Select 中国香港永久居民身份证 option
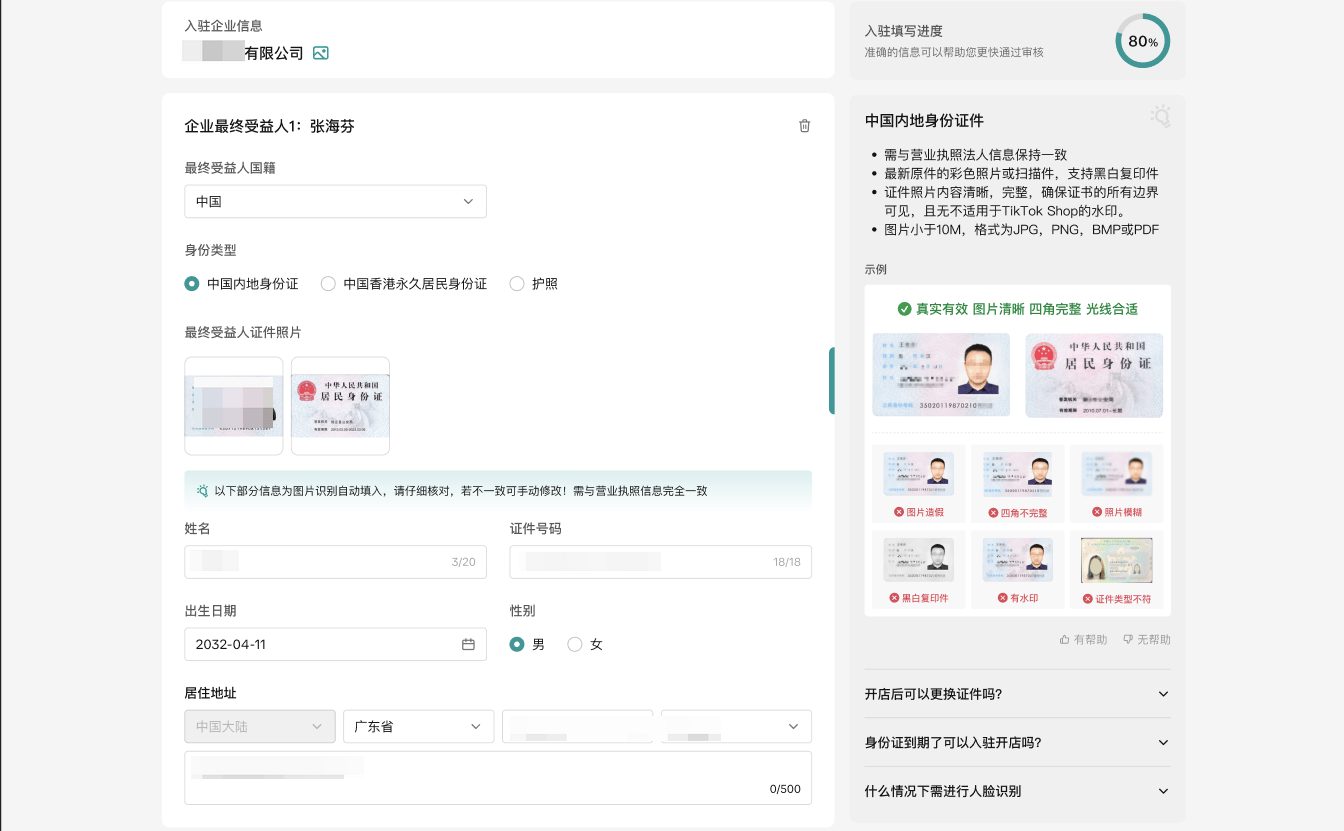This screenshot has width=1344, height=831. [x=328, y=284]
